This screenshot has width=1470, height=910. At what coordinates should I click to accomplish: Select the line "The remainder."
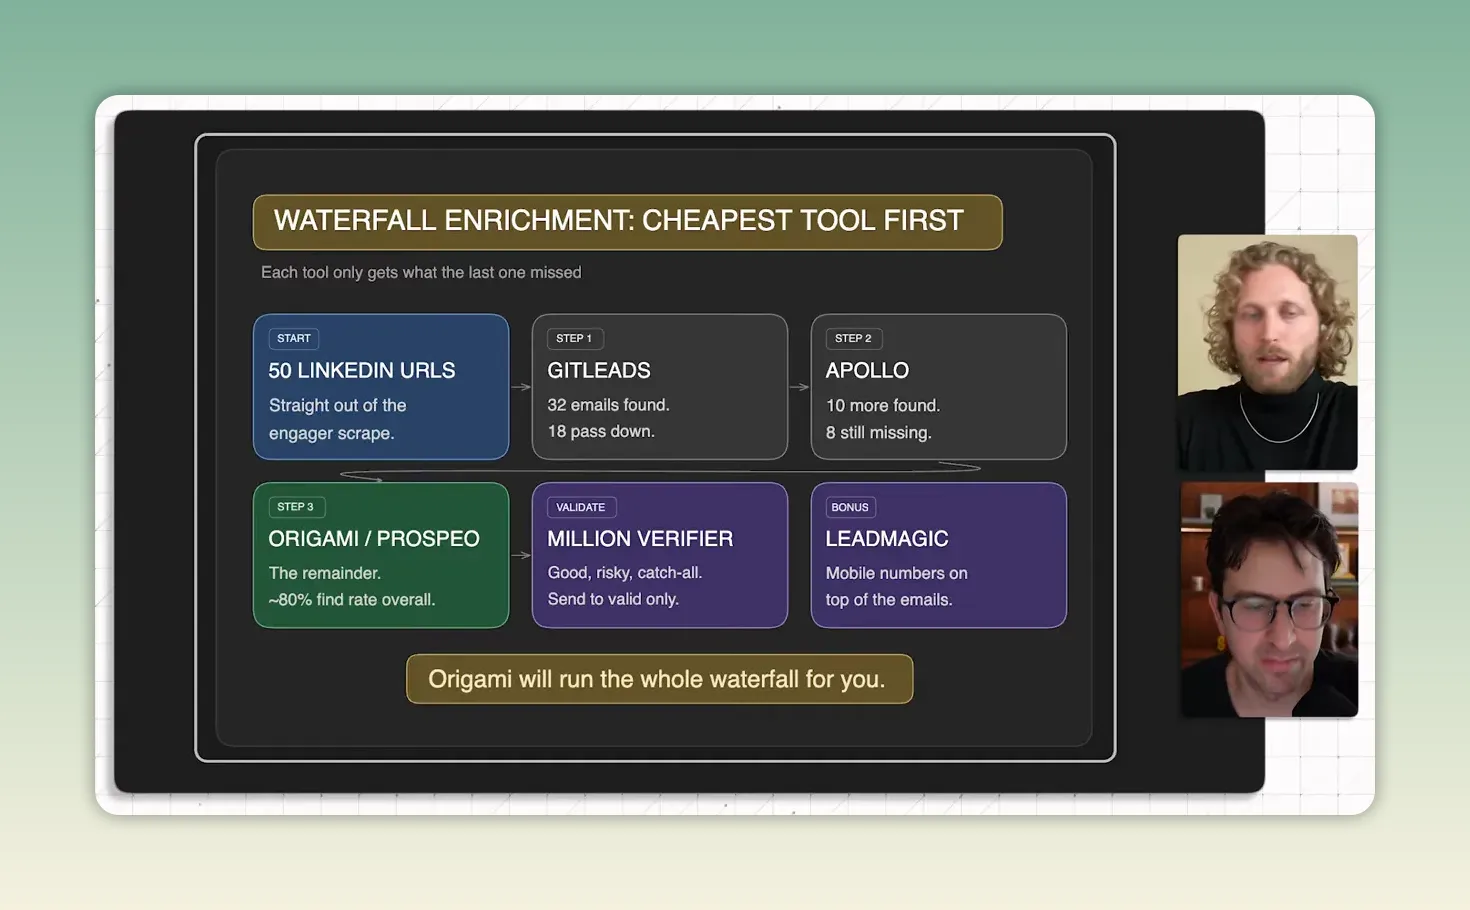click(x=325, y=573)
